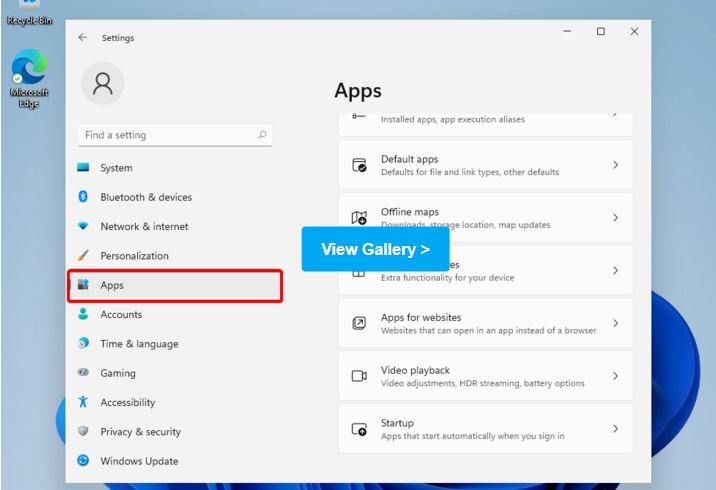This screenshot has height=490, width=716.
Task: Click the Gaming controller icon
Action: click(83, 372)
